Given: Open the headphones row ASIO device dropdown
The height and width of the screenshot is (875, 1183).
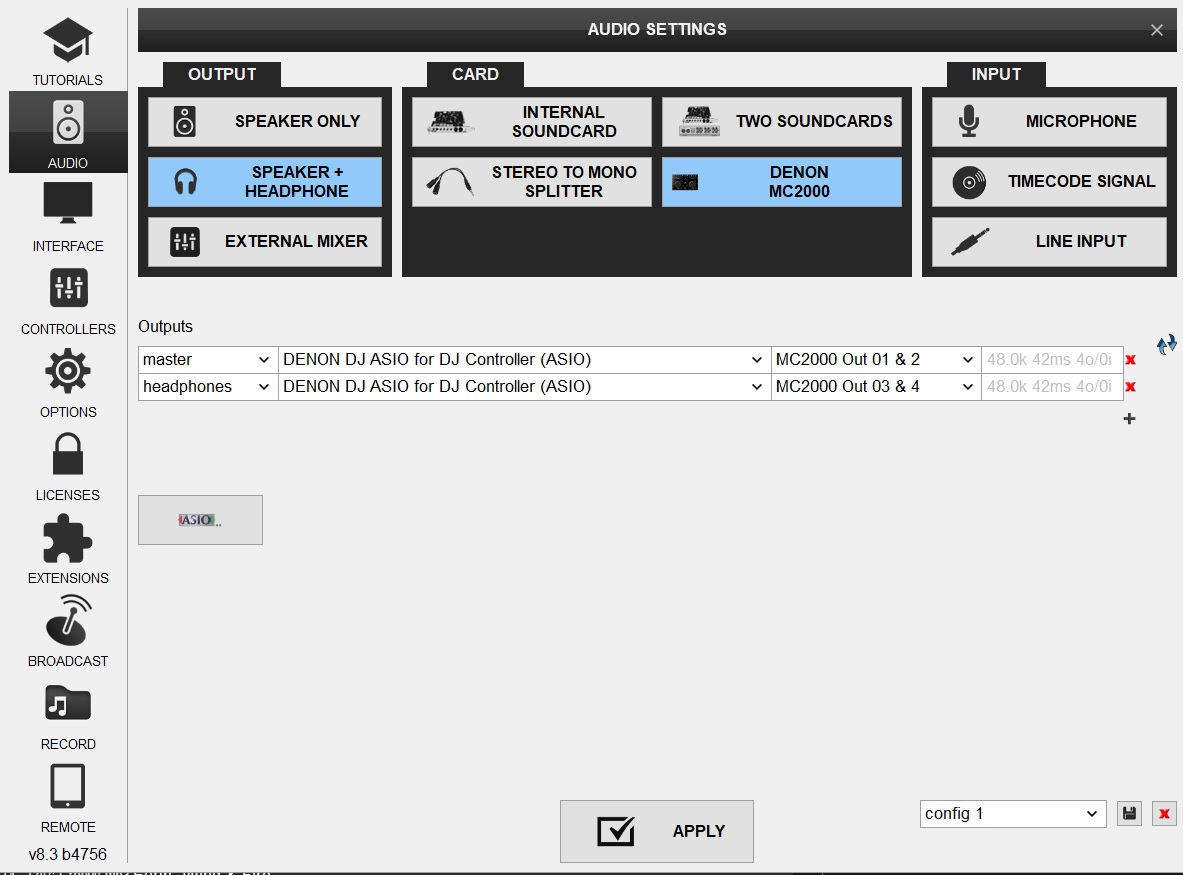Looking at the screenshot, I should (x=524, y=387).
